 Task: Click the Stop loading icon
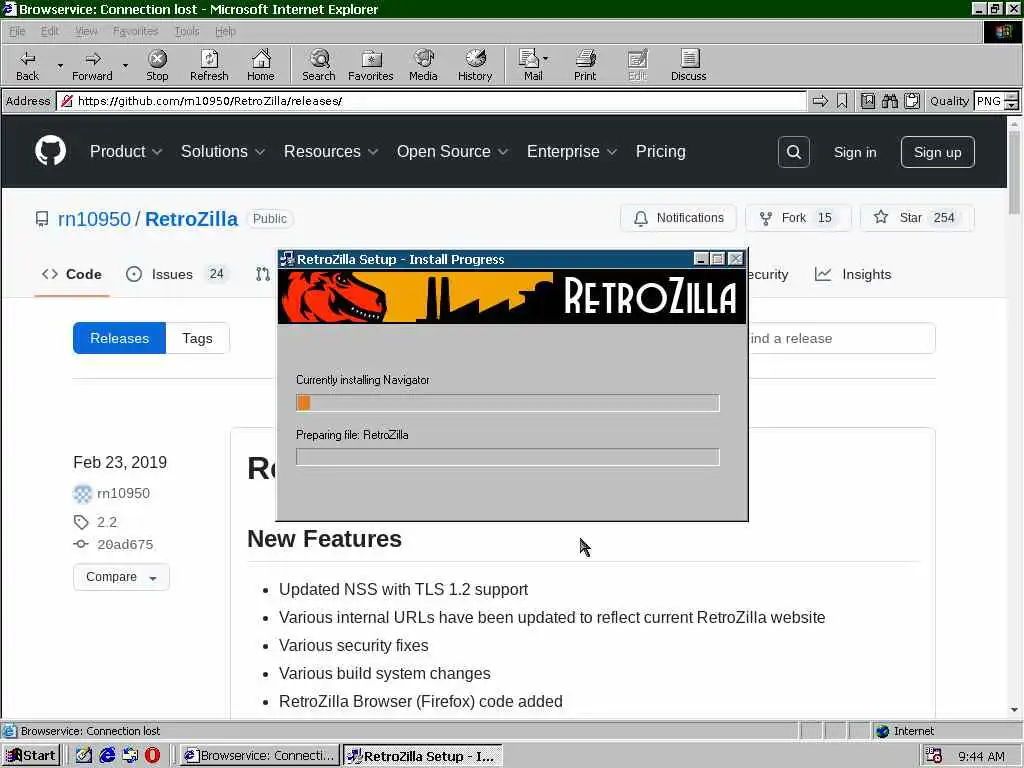[x=157, y=65]
